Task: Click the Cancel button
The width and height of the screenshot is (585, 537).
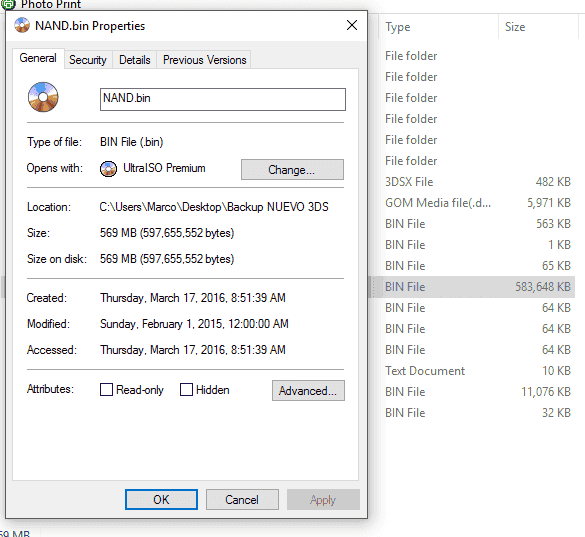Action: [242, 499]
